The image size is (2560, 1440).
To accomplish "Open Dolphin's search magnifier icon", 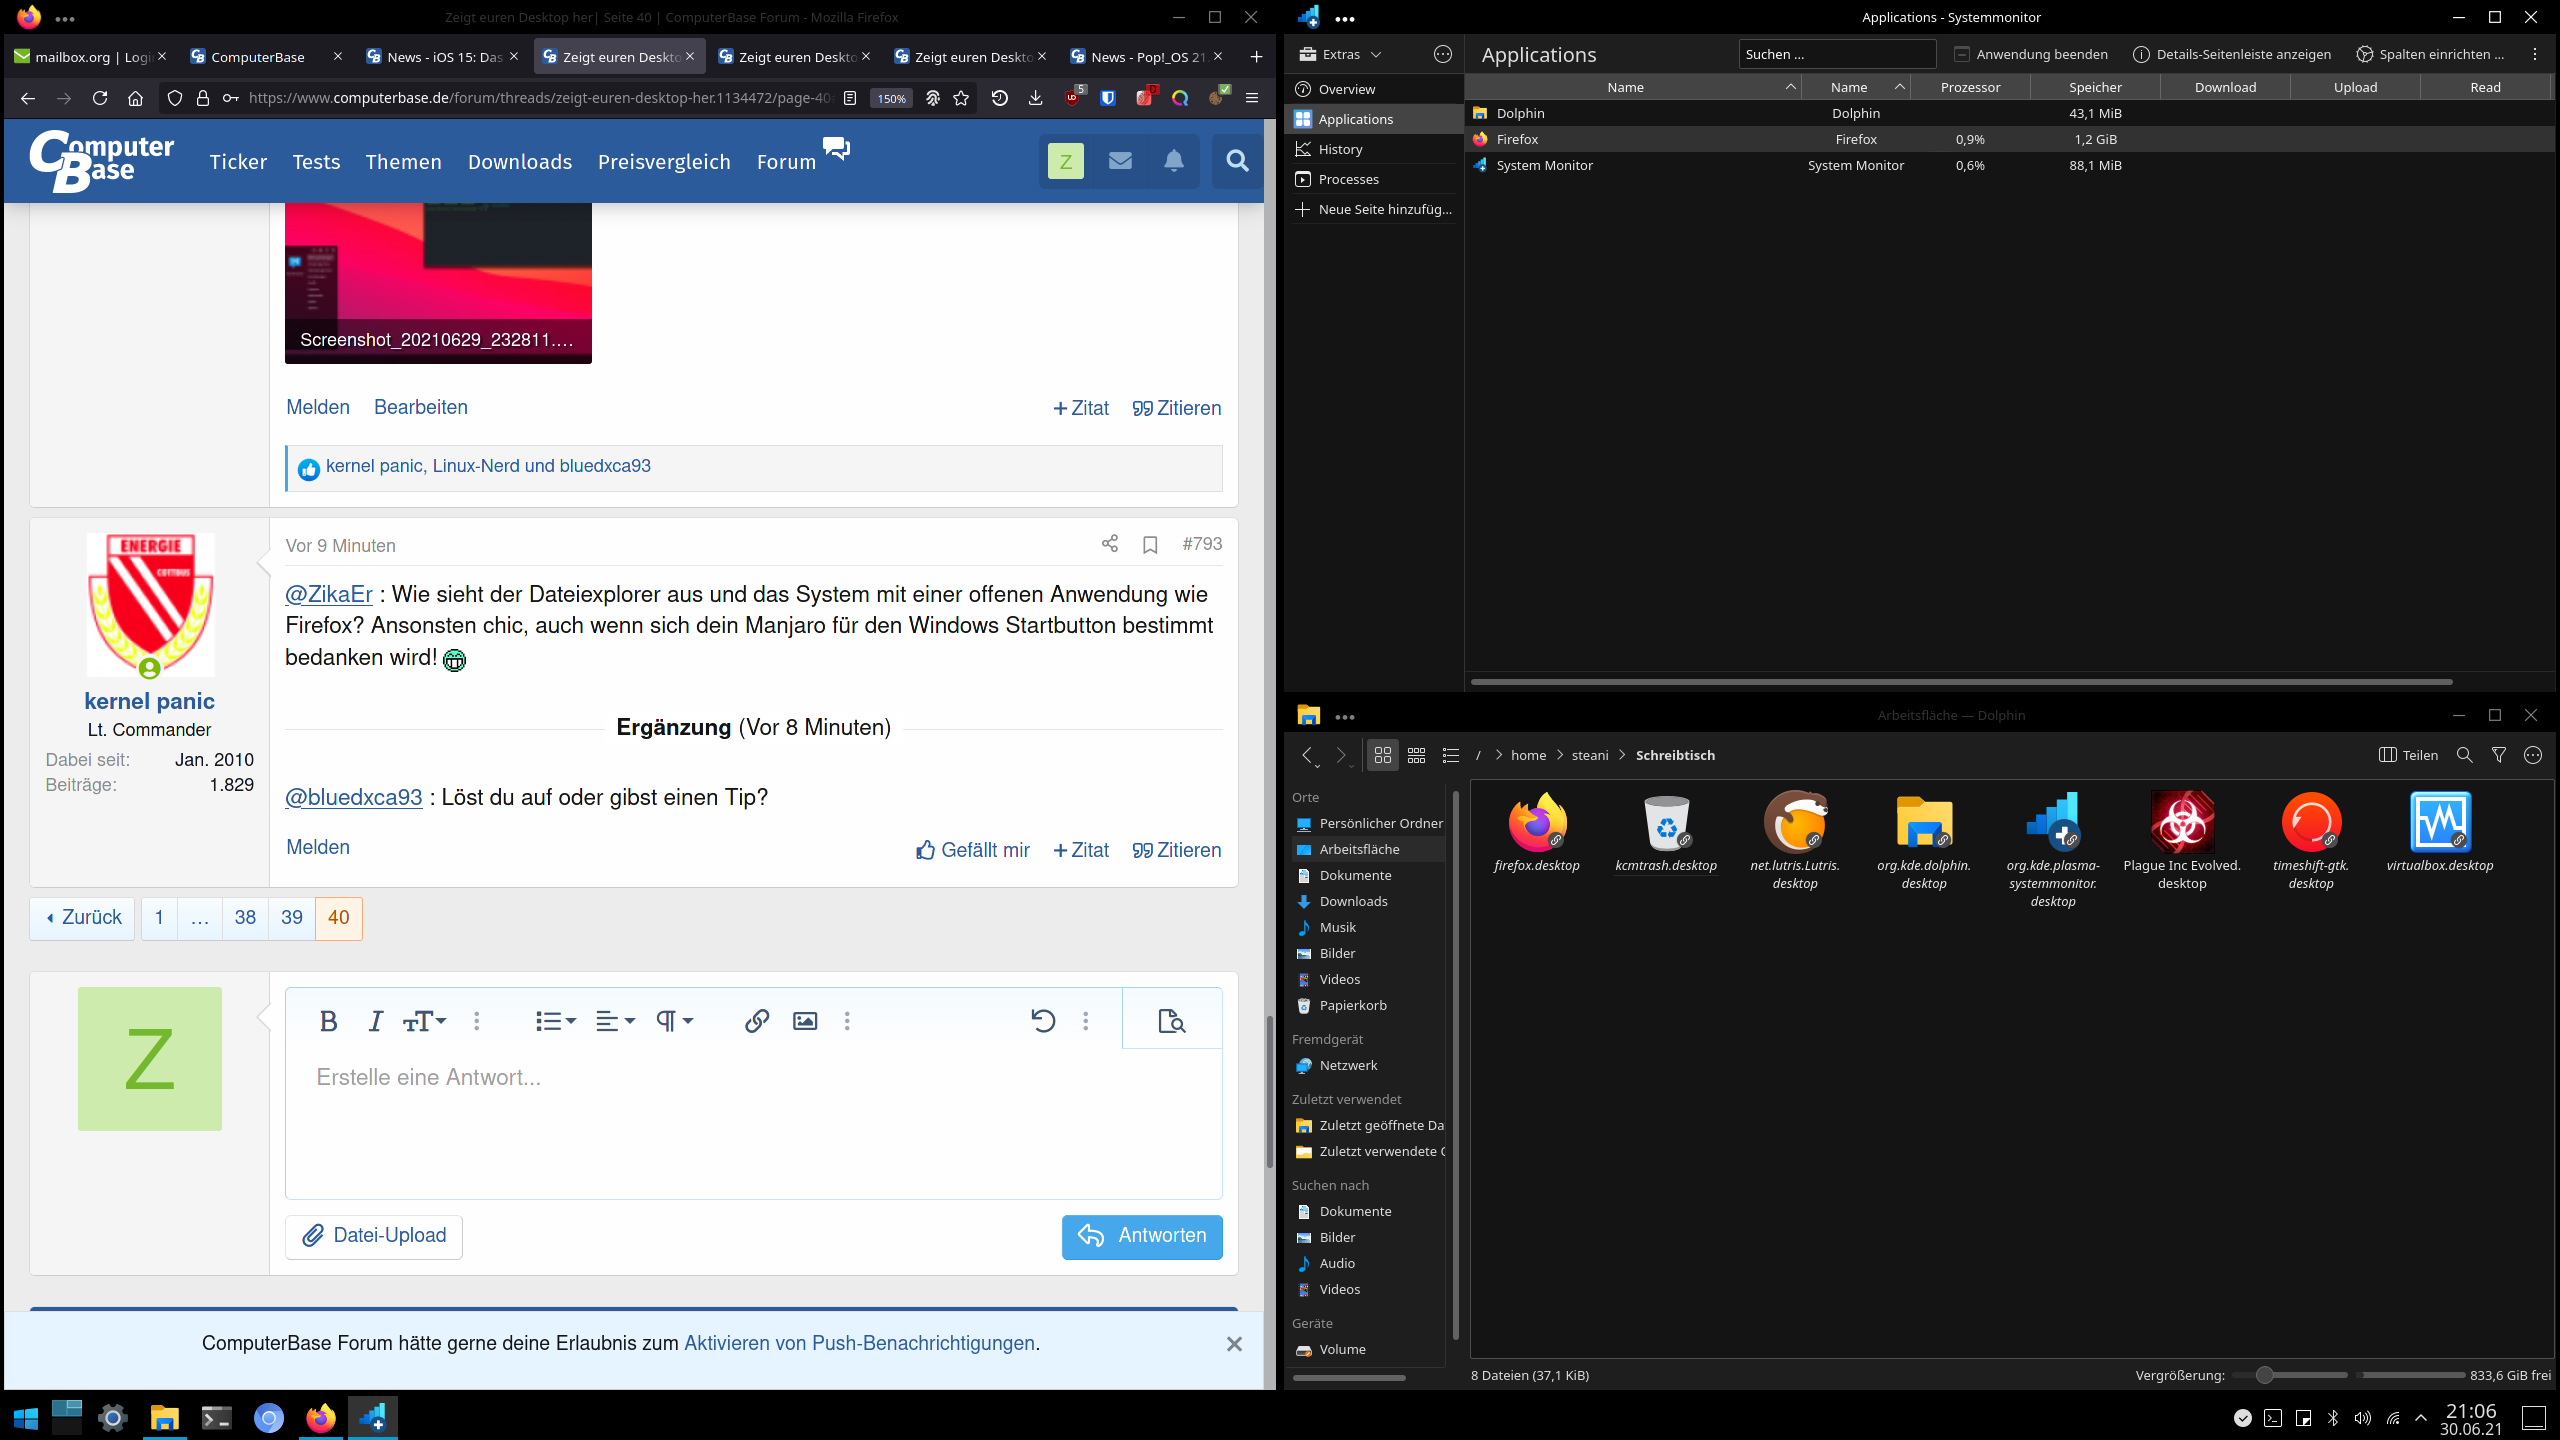I will [2464, 755].
